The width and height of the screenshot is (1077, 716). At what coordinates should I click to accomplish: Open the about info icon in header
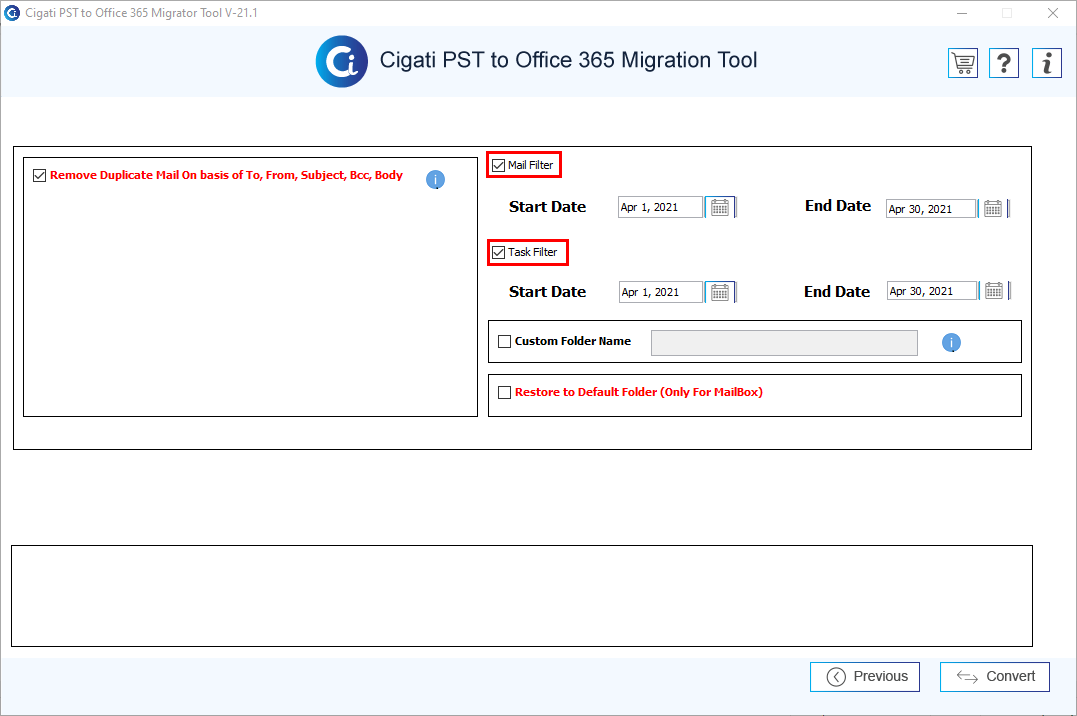(x=1046, y=63)
